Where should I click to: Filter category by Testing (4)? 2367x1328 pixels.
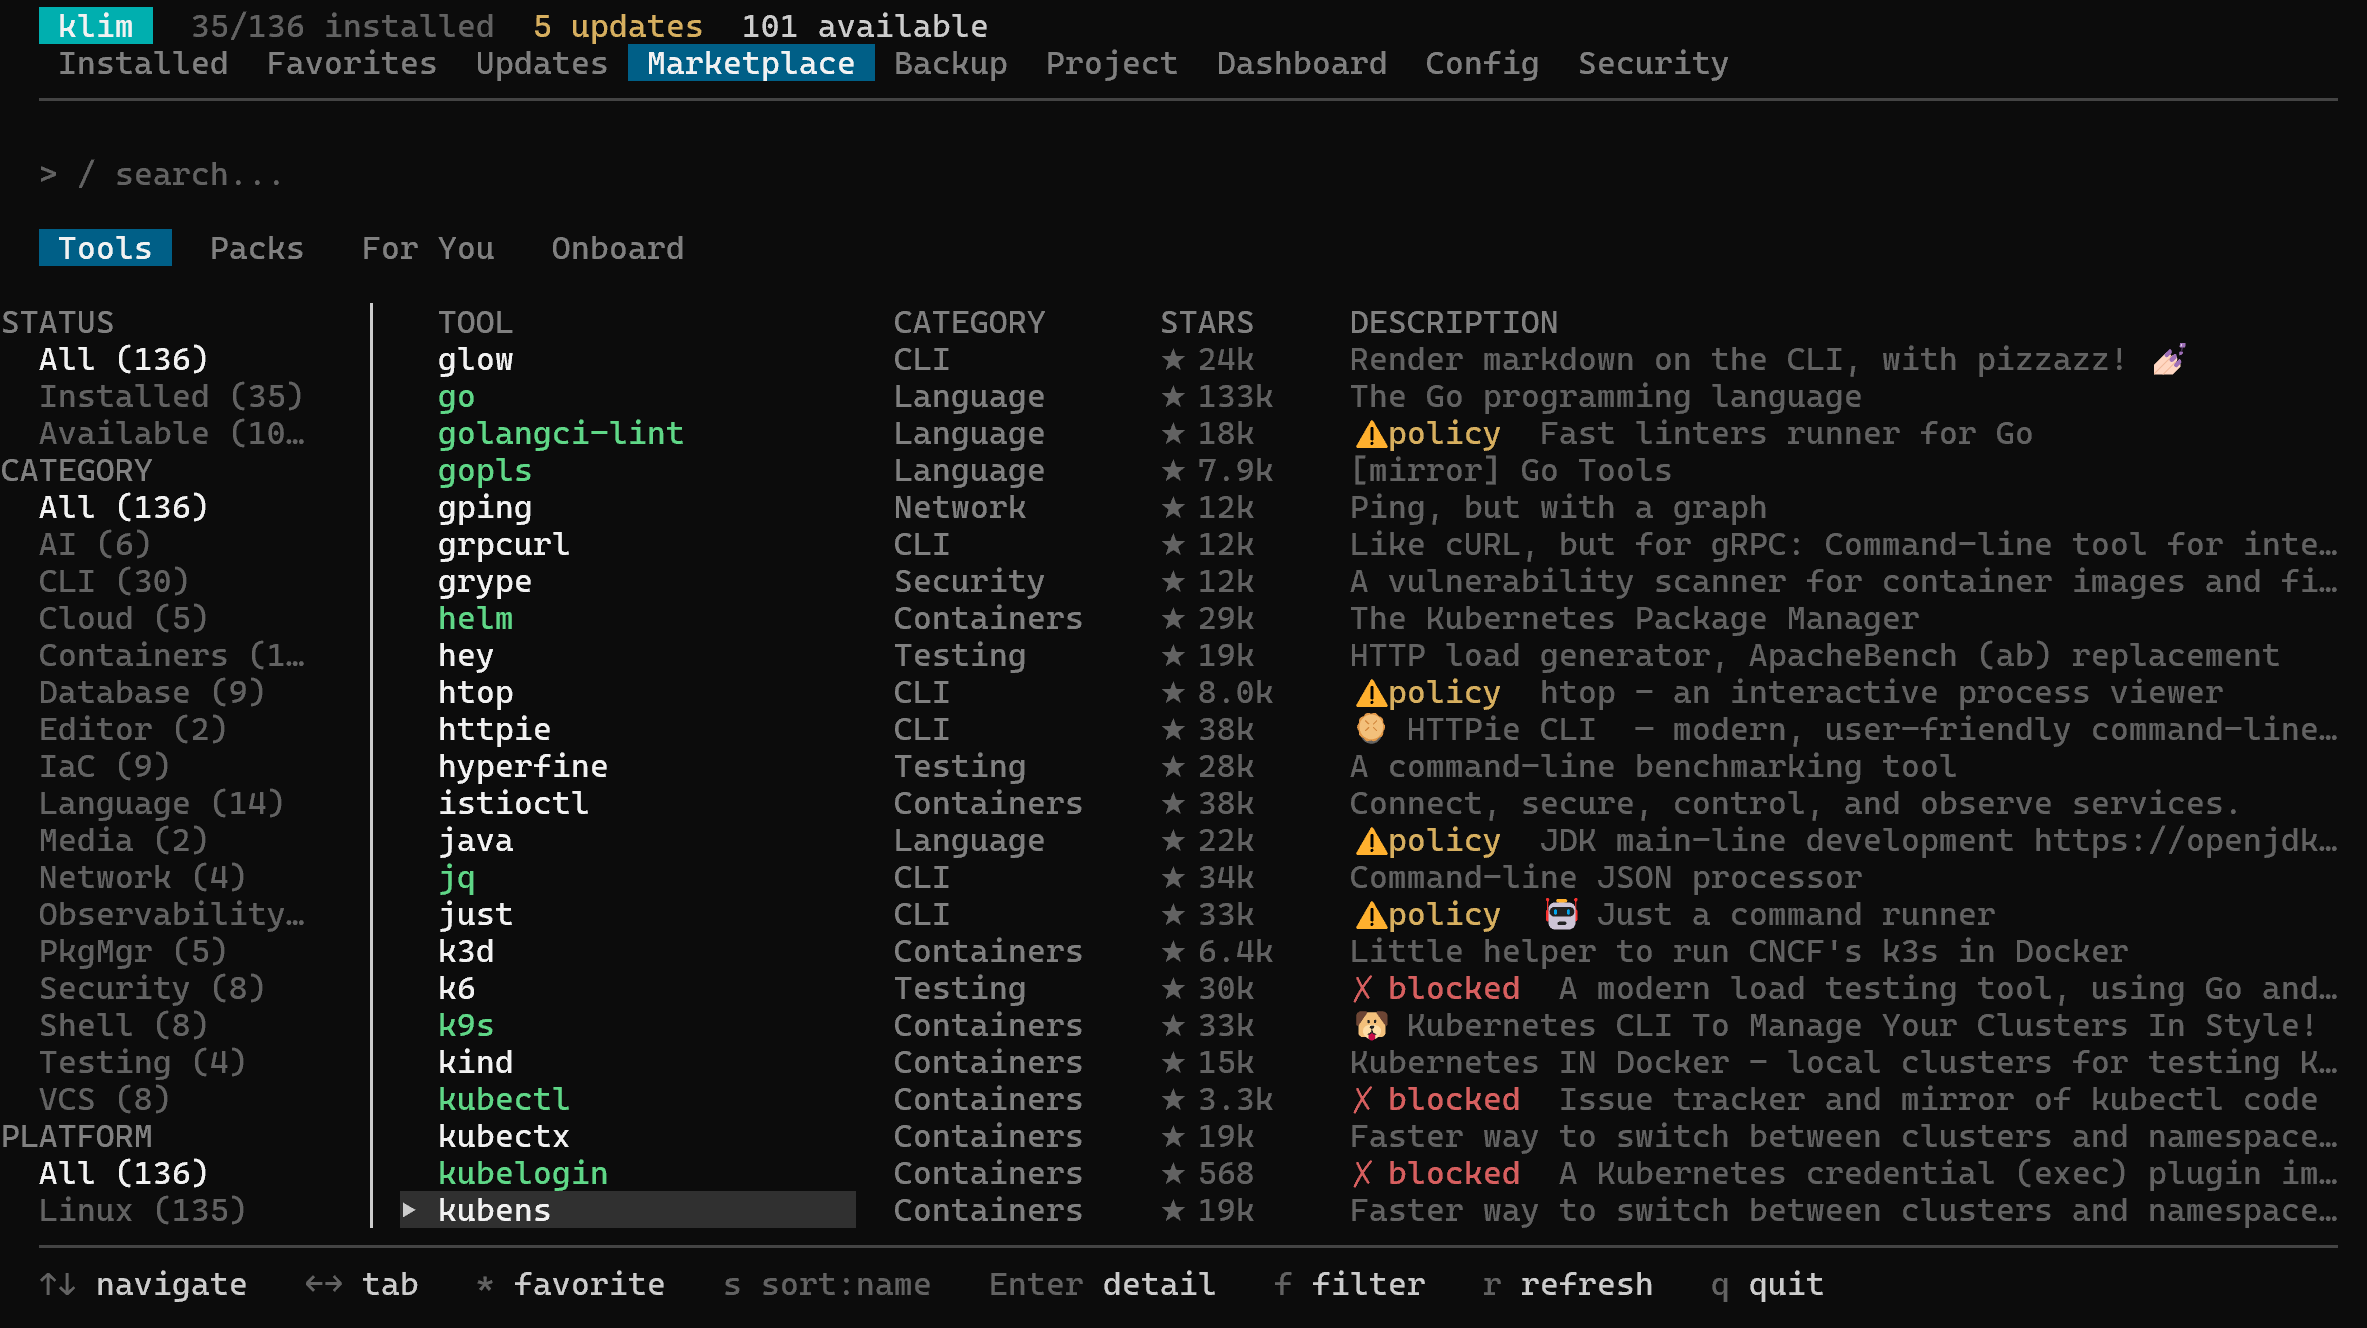pos(143,1062)
